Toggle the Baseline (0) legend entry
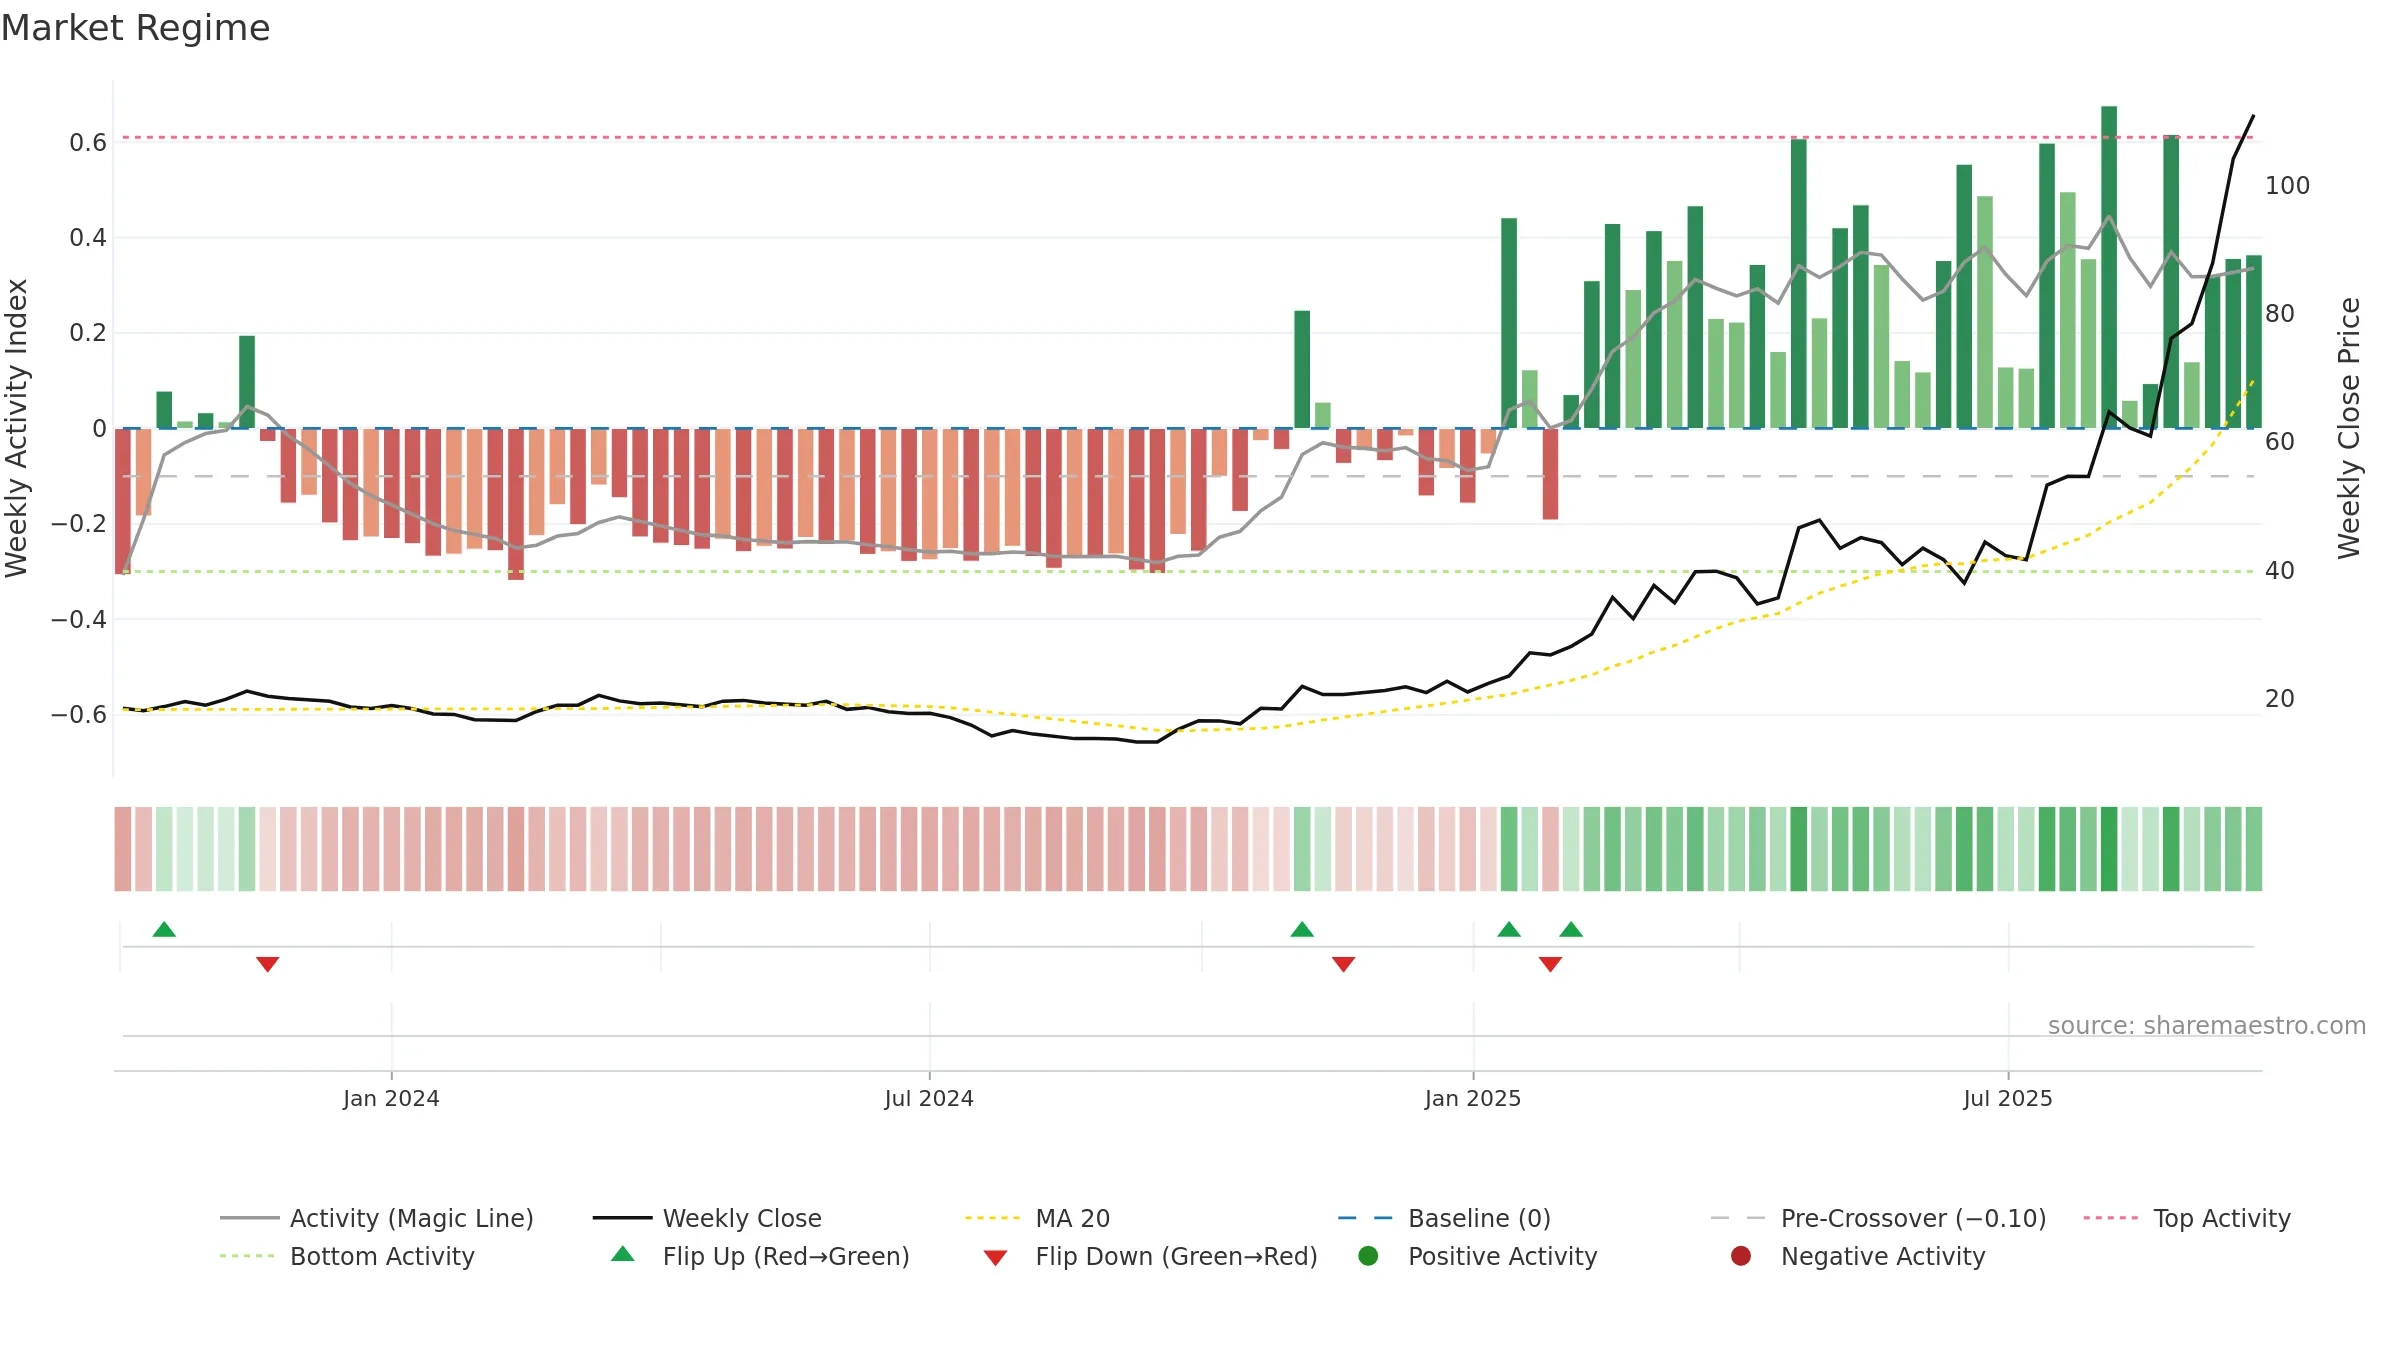The image size is (2400, 1350). tap(1444, 1218)
